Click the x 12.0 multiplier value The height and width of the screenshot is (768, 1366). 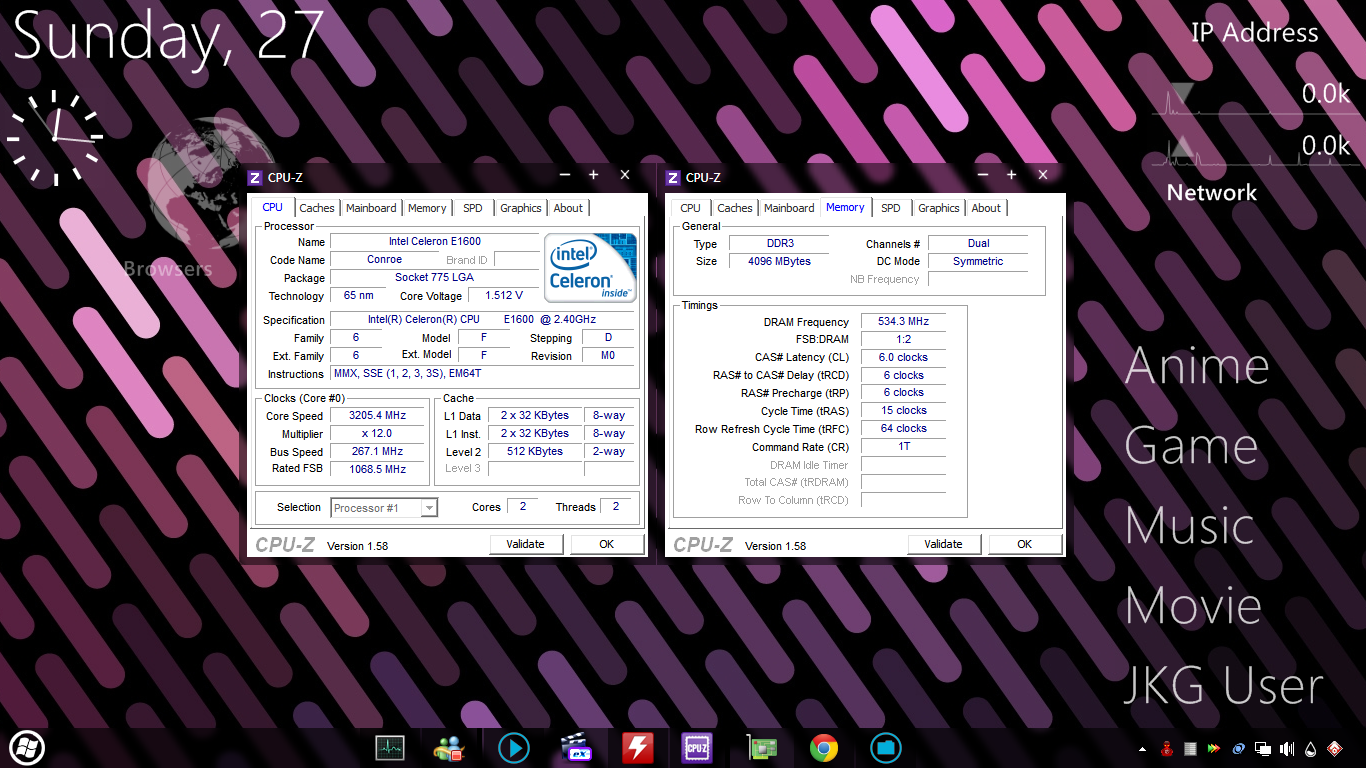click(378, 433)
